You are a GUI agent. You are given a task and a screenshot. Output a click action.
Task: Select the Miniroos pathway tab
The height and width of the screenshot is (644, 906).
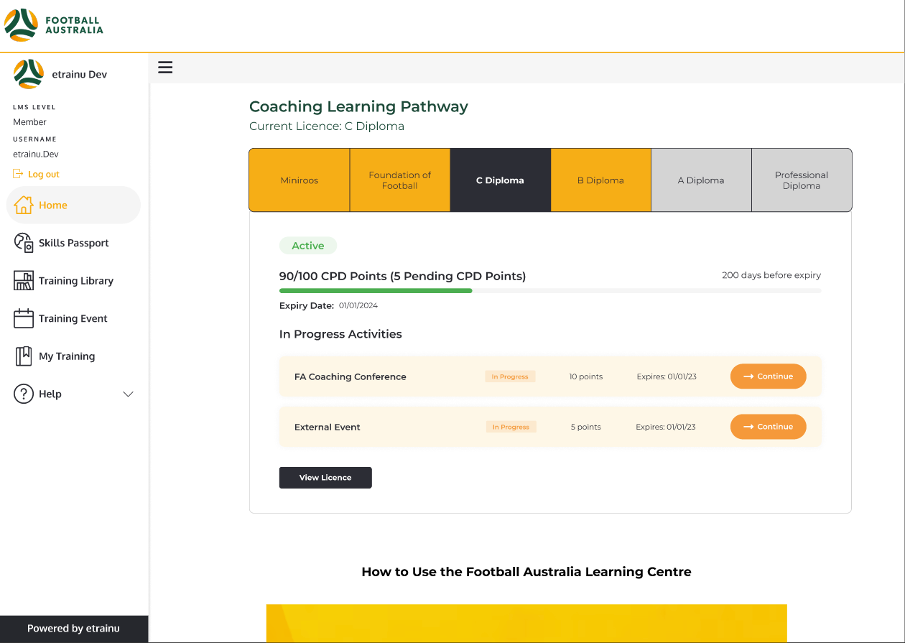coord(299,180)
